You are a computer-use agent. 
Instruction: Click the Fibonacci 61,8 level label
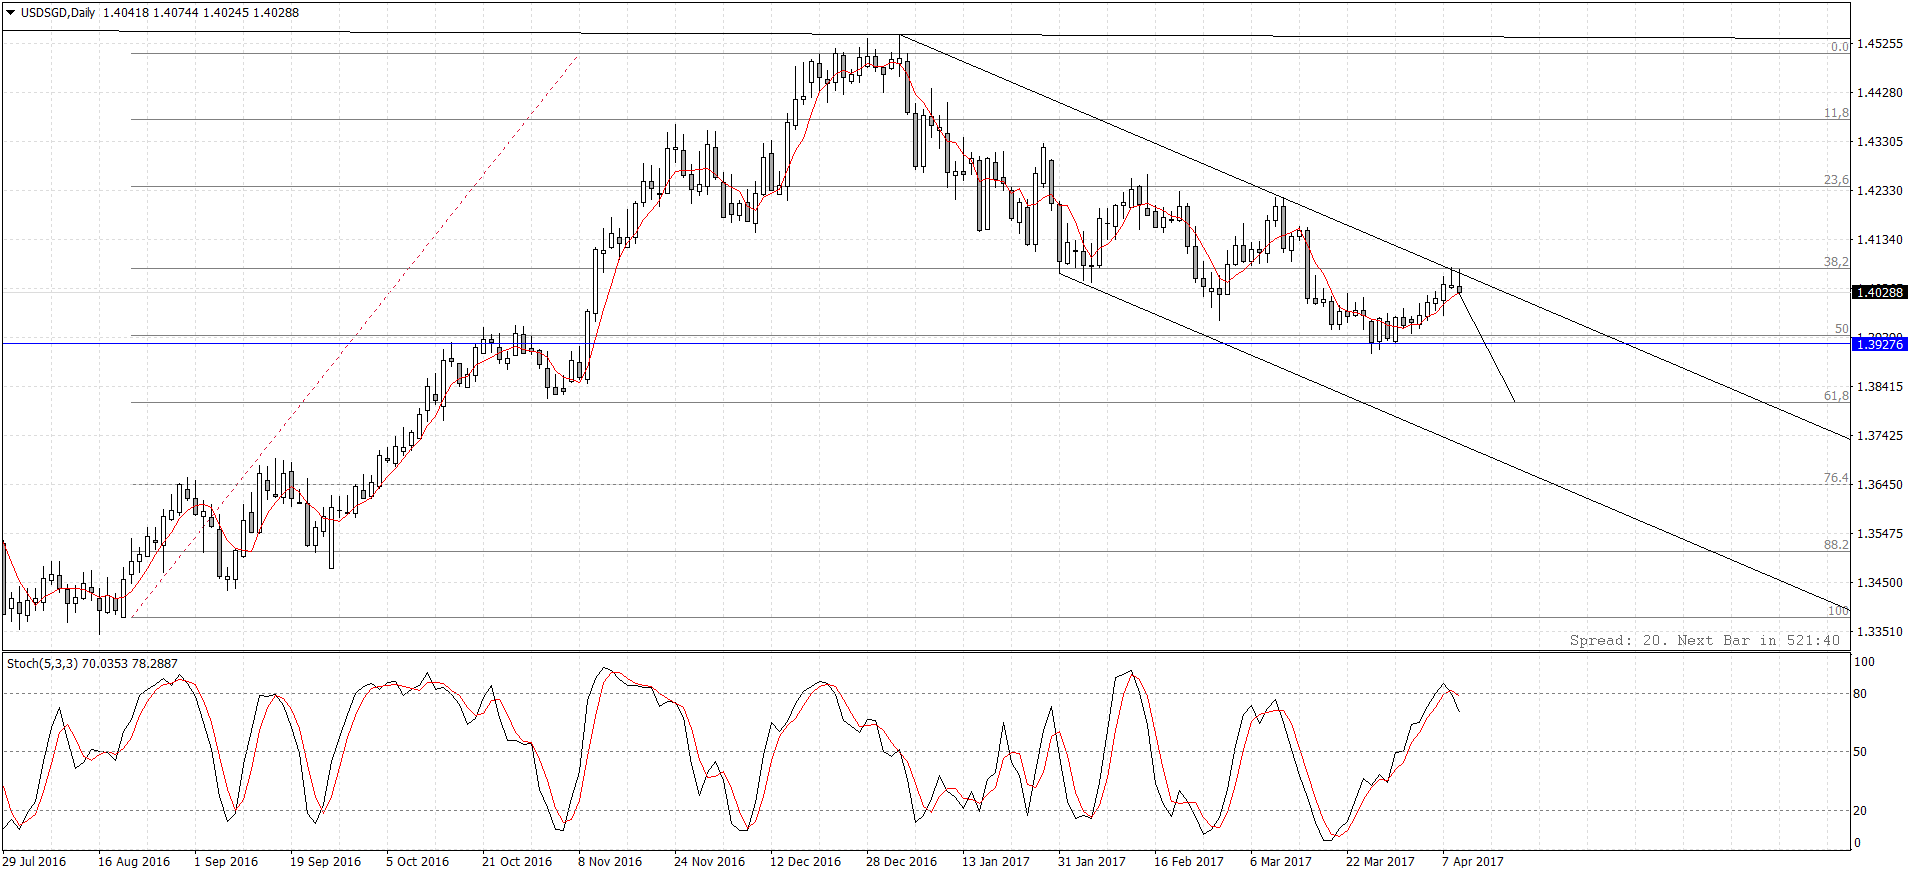pyautogui.click(x=1837, y=396)
